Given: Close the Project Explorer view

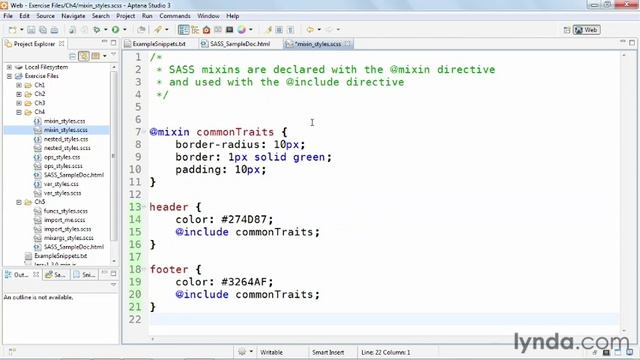Looking at the screenshot, I should pyautogui.click(x=61, y=43).
